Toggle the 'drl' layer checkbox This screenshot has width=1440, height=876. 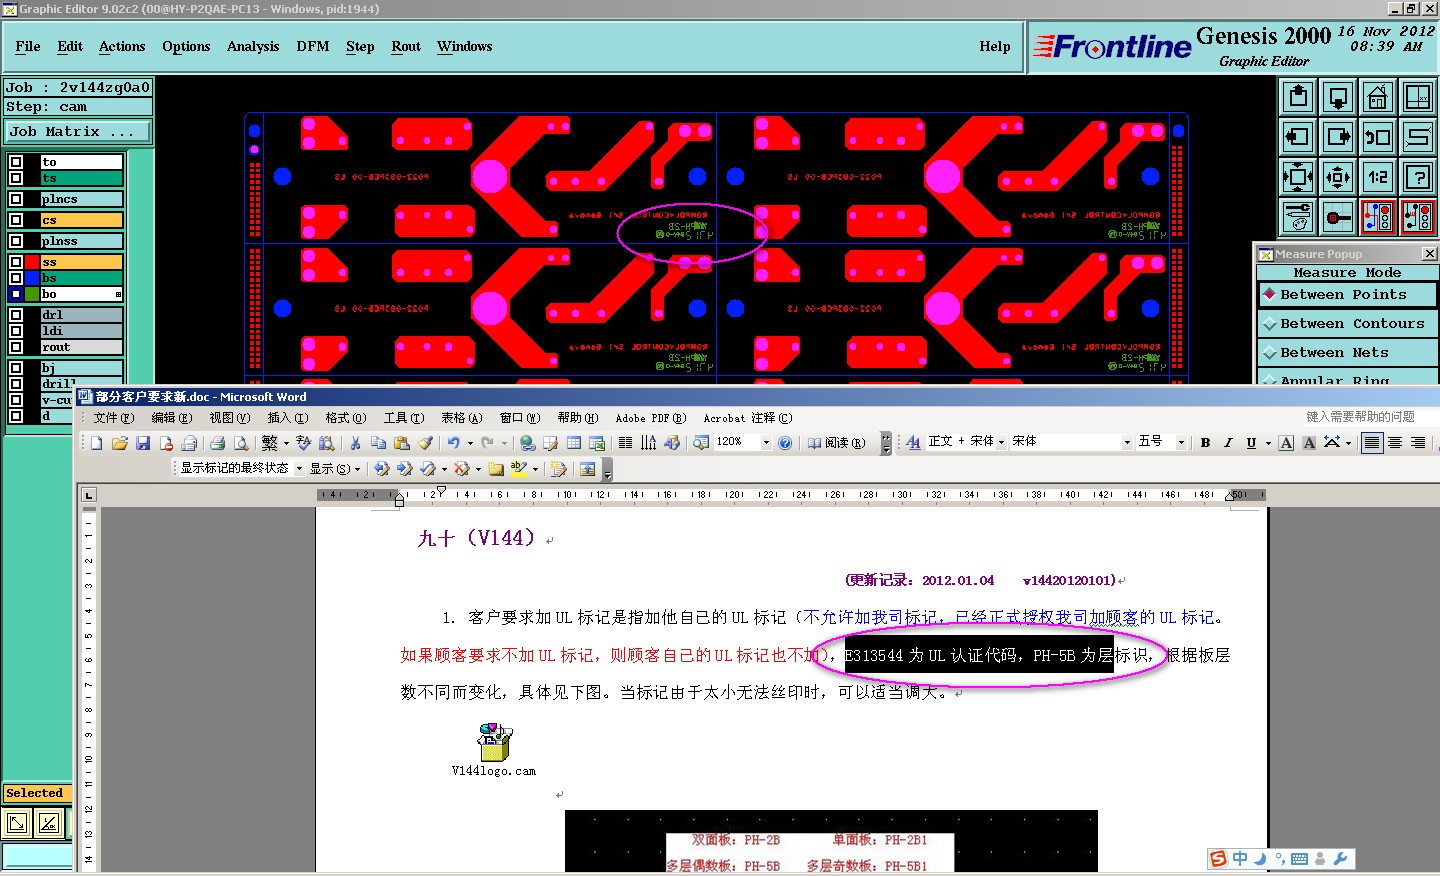pos(16,315)
